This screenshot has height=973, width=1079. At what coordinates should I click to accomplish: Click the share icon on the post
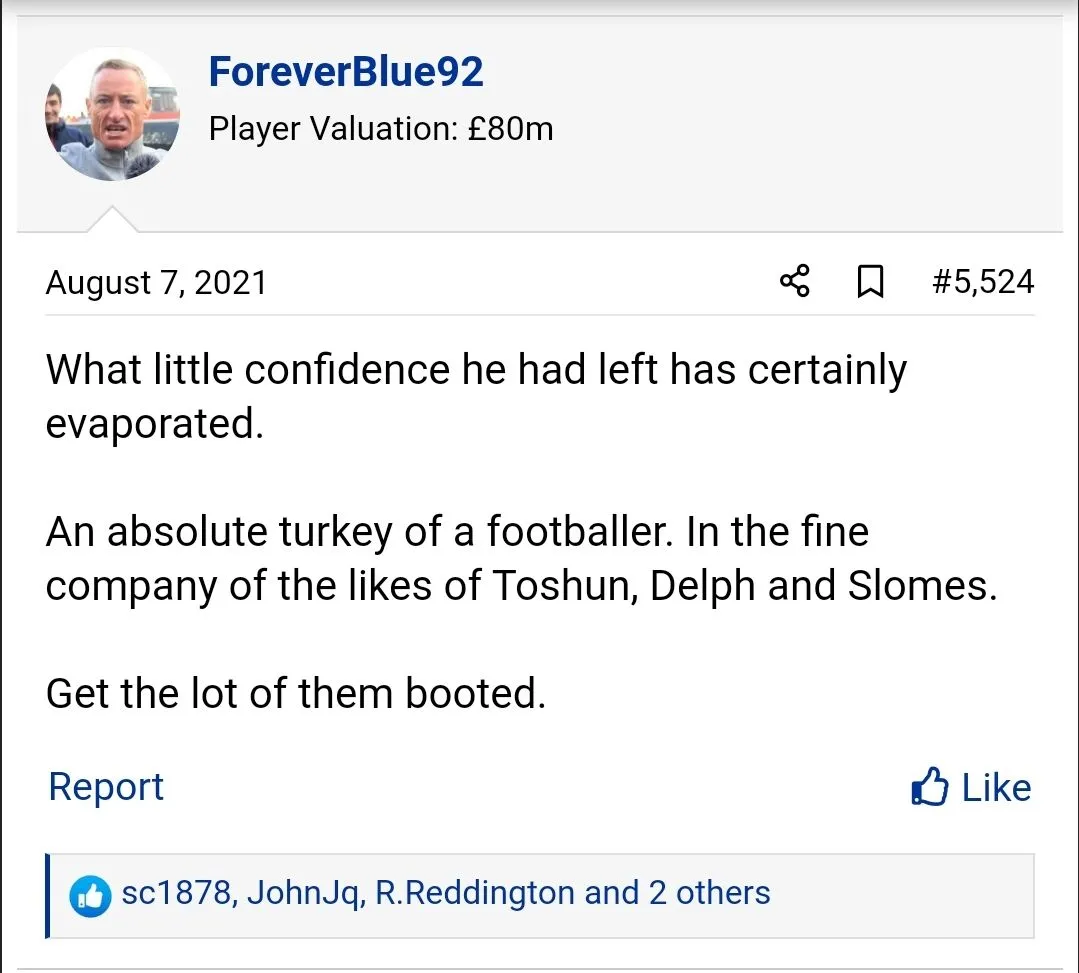point(795,281)
